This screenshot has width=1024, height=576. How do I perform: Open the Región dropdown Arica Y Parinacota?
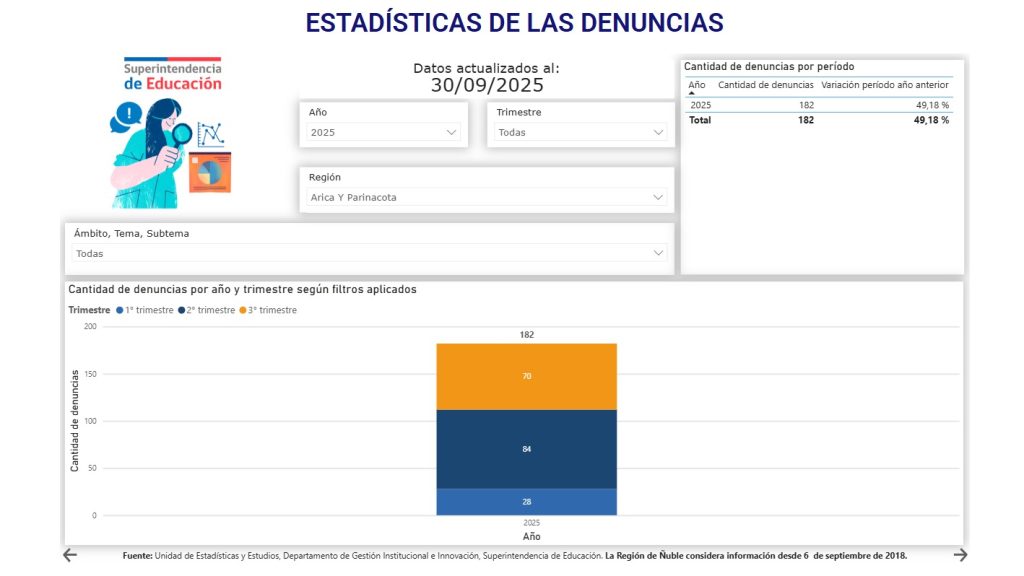click(486, 197)
